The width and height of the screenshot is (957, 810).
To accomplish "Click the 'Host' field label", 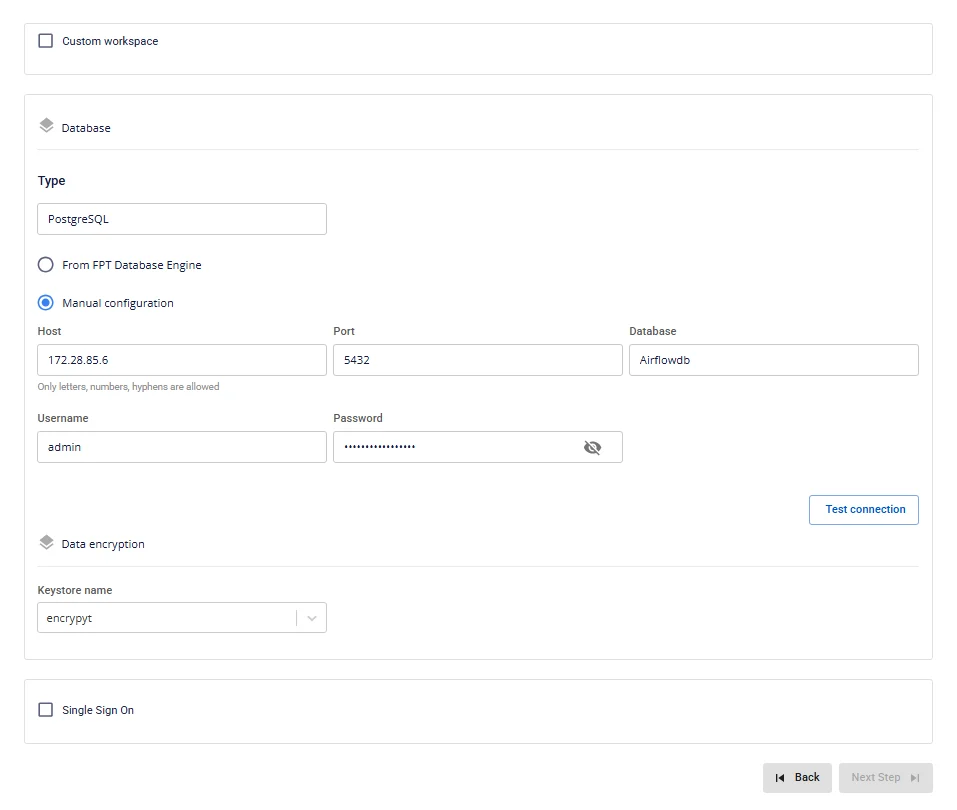I will pyautogui.click(x=49, y=331).
